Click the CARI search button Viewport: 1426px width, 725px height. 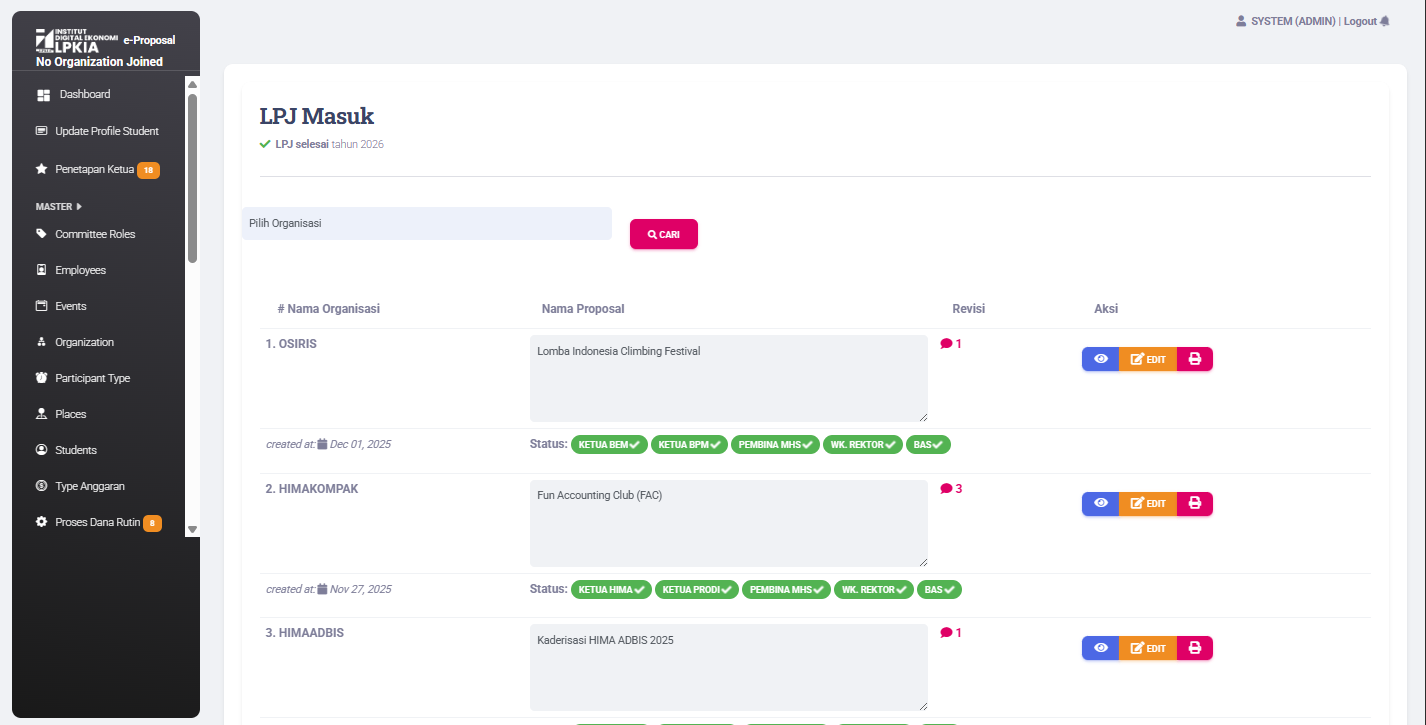(664, 234)
